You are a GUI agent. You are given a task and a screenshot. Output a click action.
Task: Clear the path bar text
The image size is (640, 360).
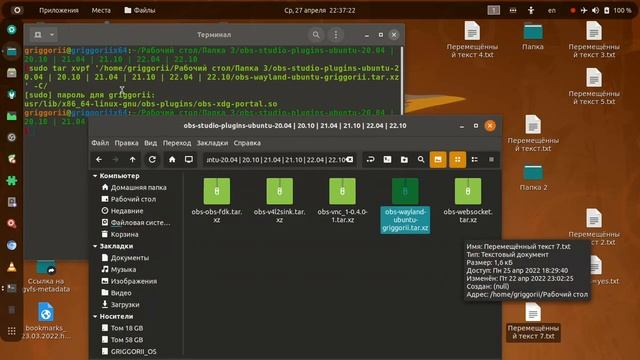click(350, 160)
